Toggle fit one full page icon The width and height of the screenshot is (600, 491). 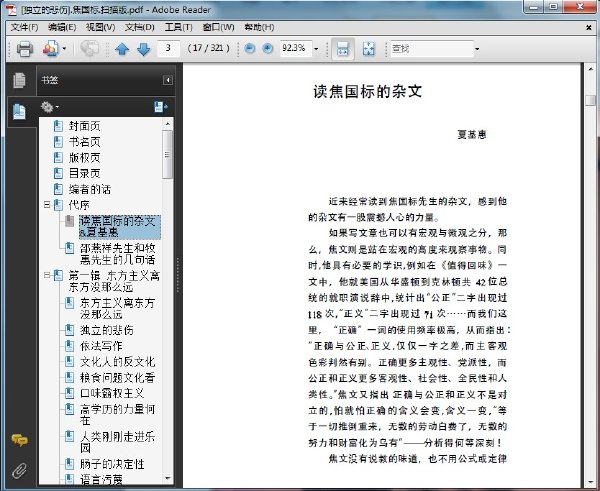369,49
